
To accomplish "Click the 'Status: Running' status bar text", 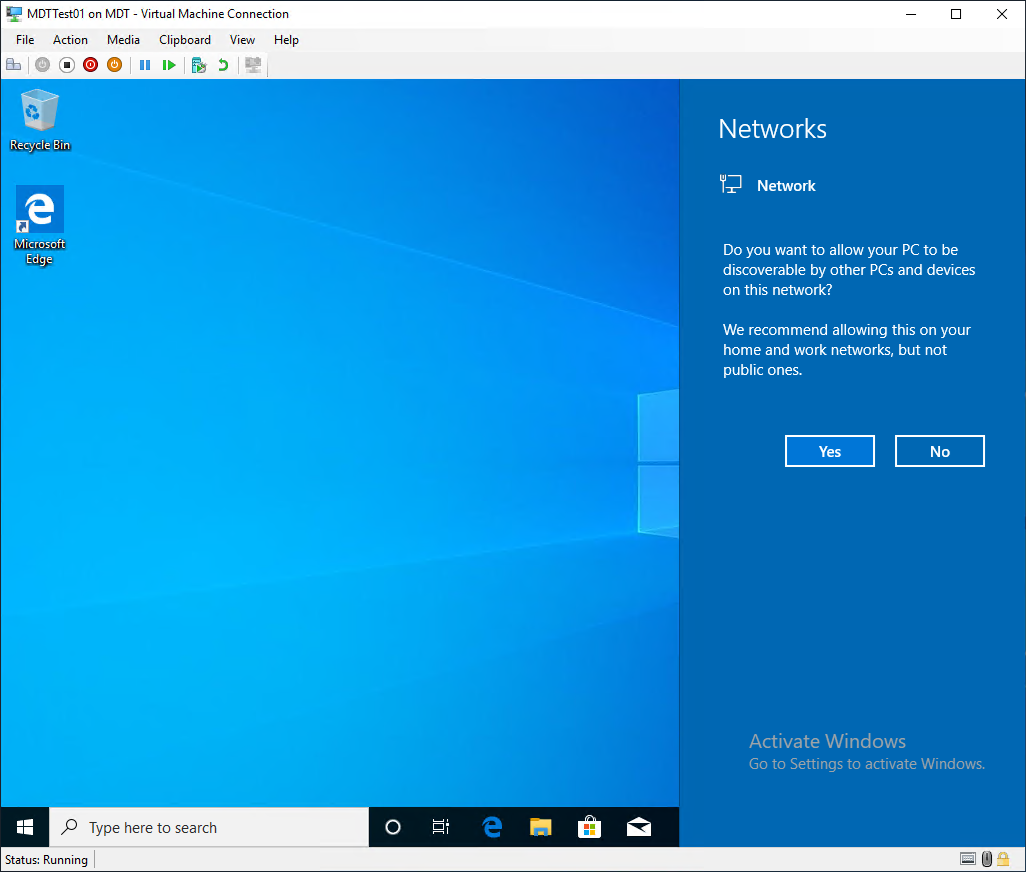I will coord(46,860).
